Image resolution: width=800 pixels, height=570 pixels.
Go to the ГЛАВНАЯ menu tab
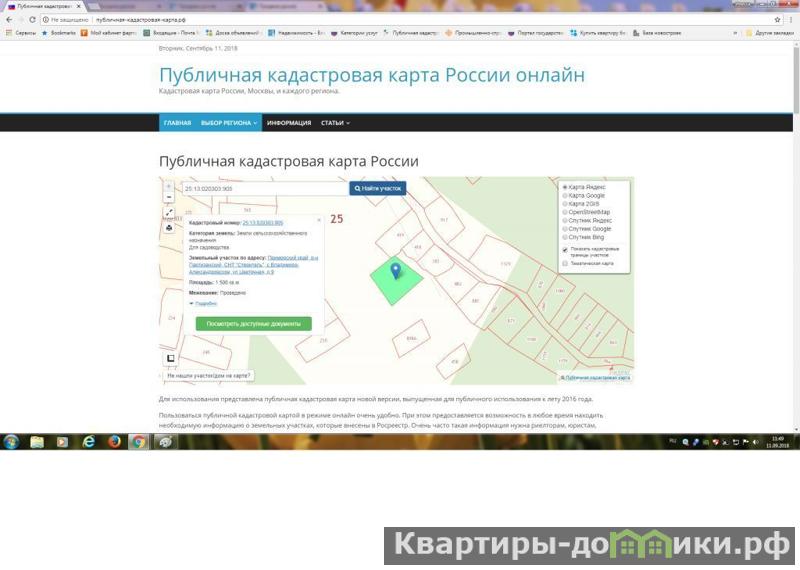(x=177, y=123)
